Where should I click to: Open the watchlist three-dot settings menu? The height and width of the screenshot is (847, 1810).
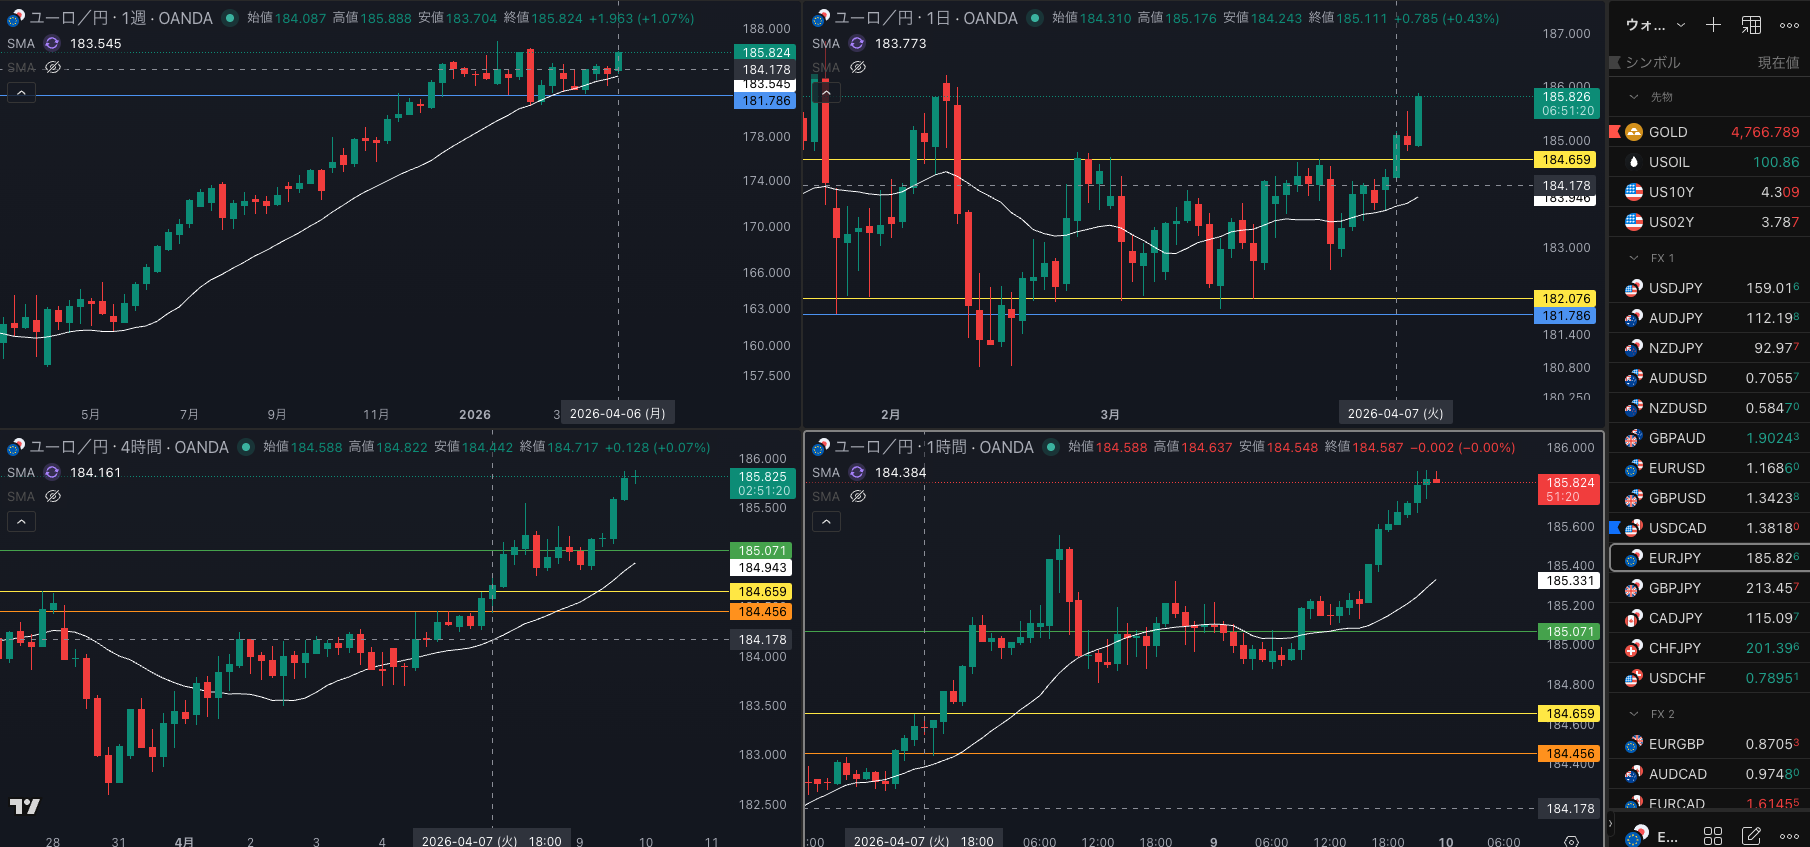pyautogui.click(x=1789, y=25)
